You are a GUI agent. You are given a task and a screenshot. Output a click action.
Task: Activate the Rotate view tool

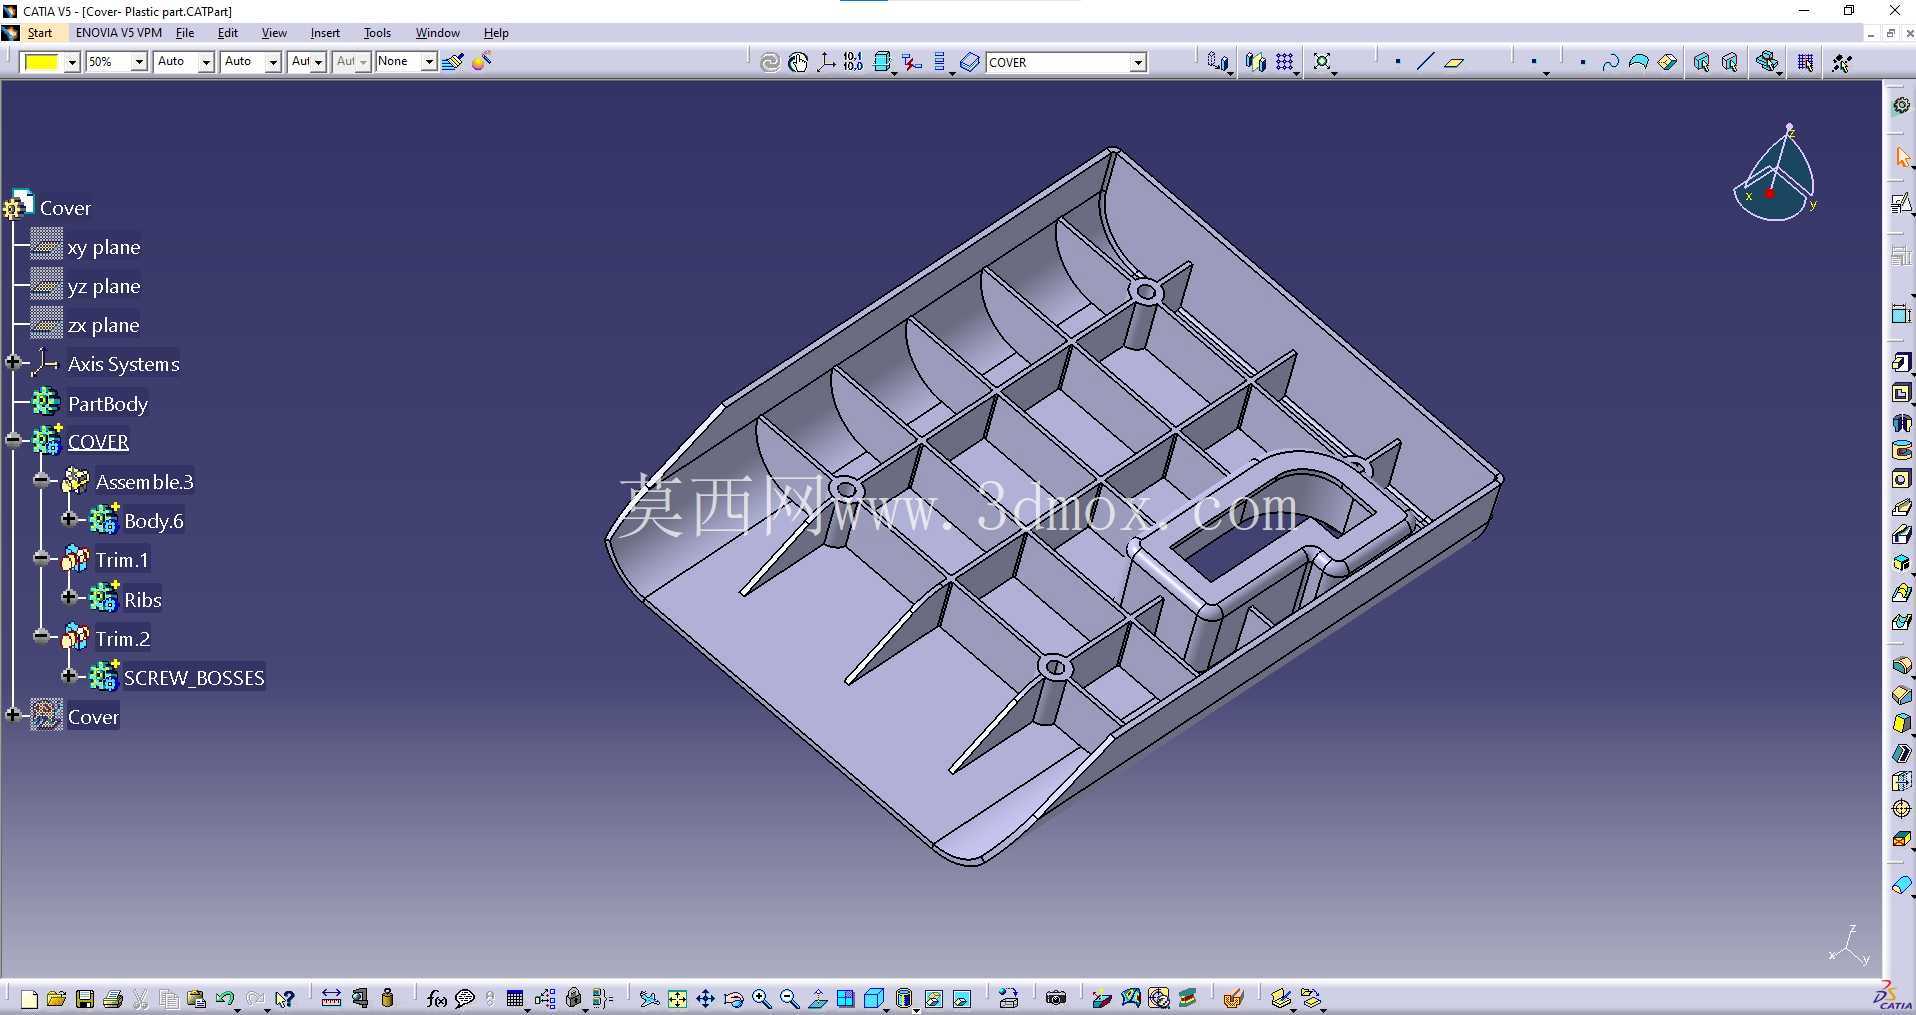pyautogui.click(x=733, y=998)
